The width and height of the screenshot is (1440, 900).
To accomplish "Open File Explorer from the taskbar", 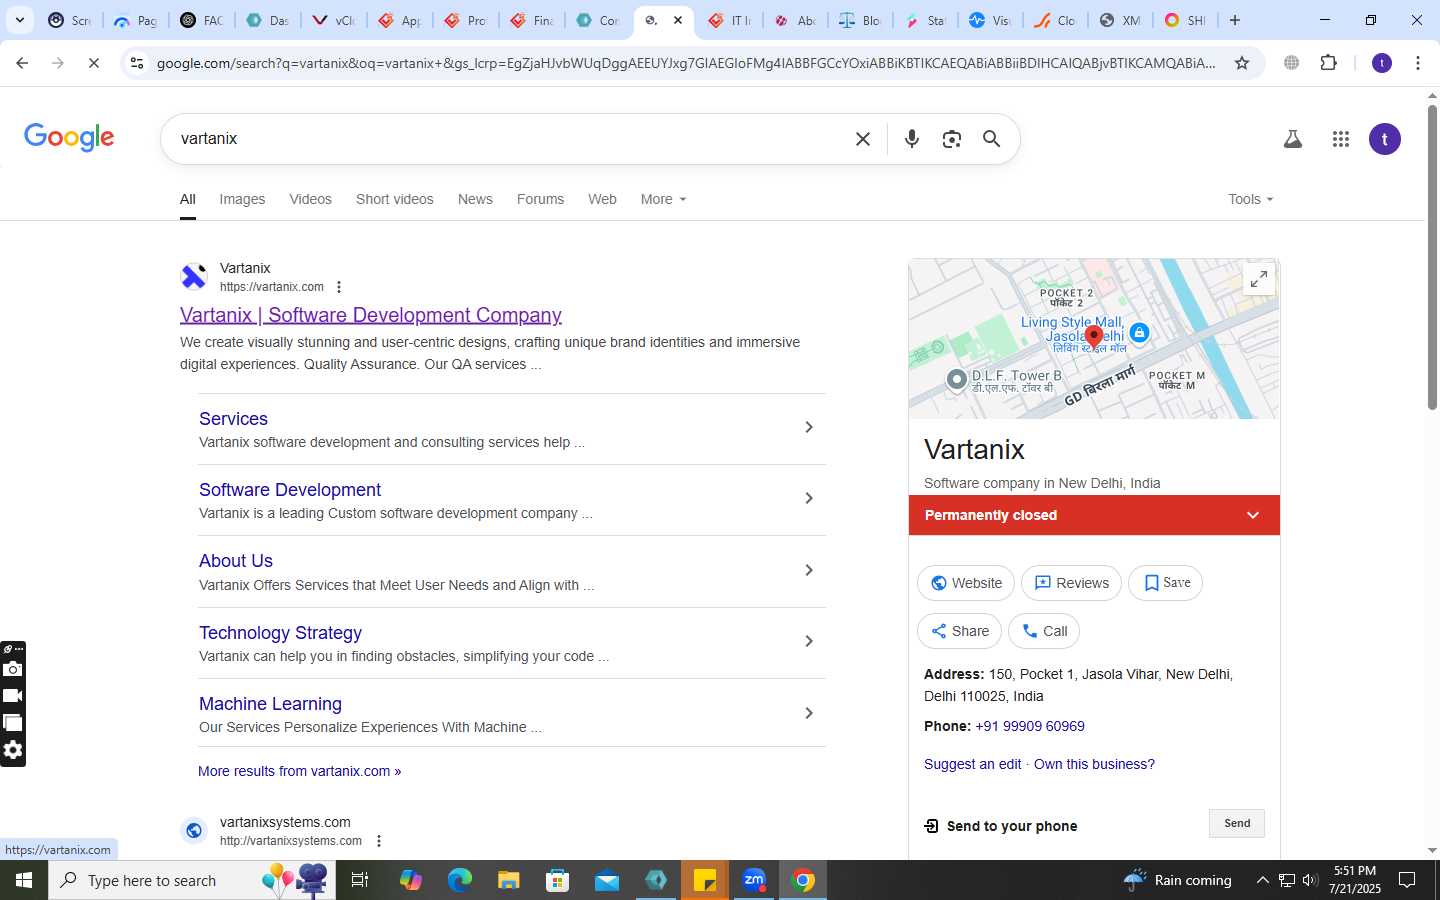I will pyautogui.click(x=508, y=880).
